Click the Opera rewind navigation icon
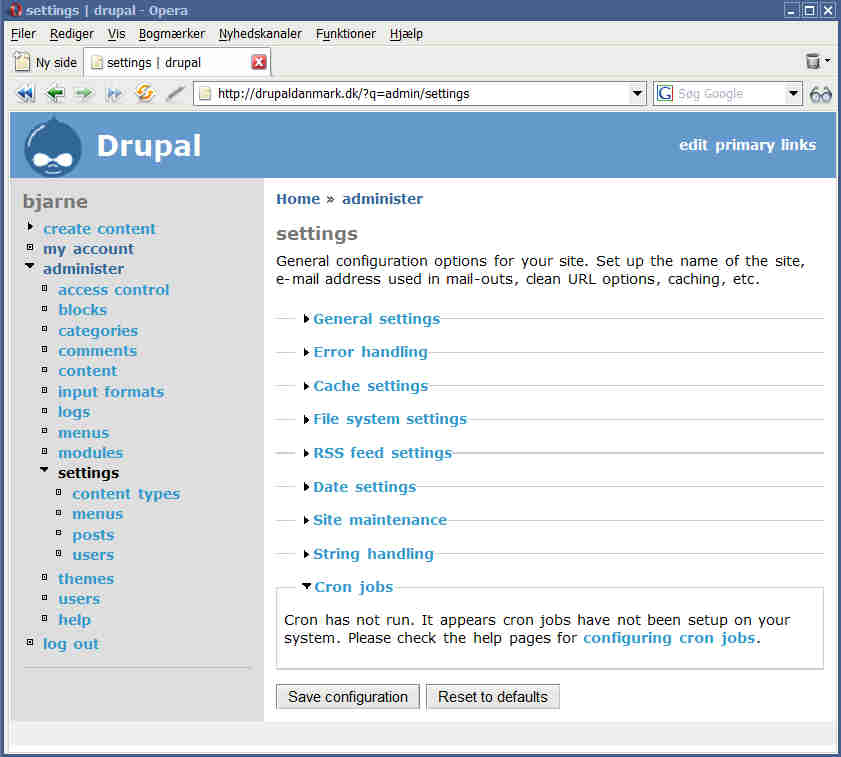The height and width of the screenshot is (757, 841). 25,94
